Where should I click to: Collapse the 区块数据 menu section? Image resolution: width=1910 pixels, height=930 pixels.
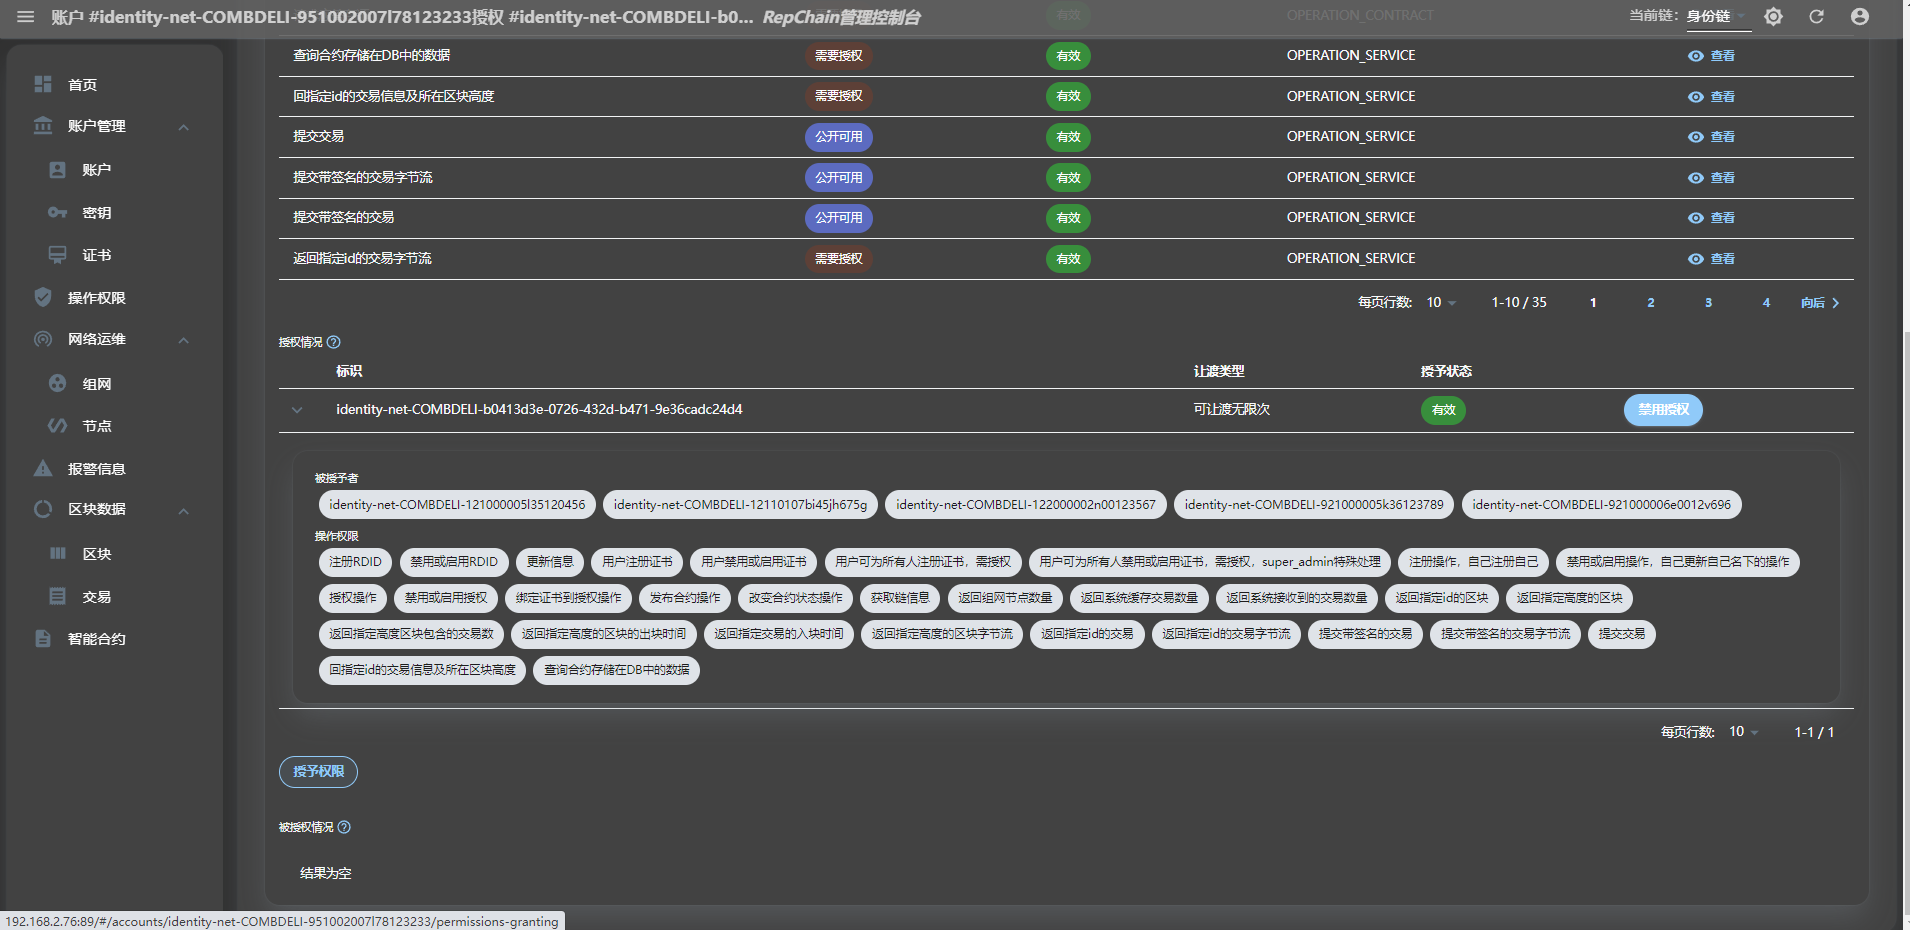(x=184, y=511)
